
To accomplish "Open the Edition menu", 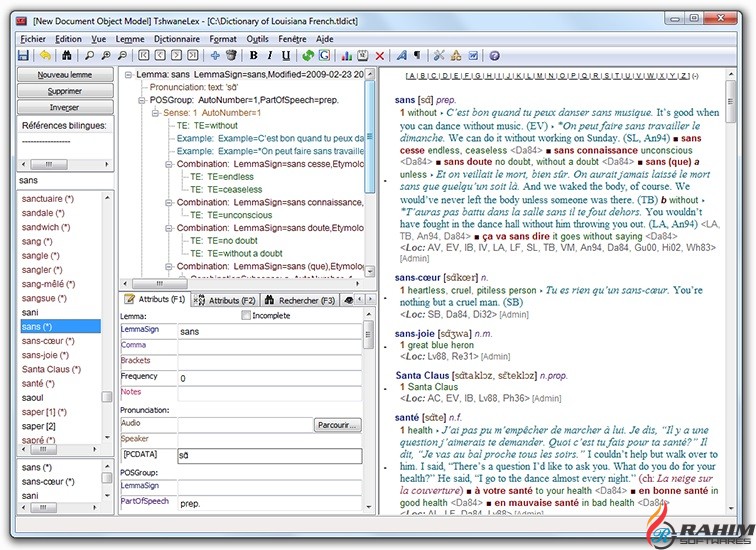I will click(68, 39).
